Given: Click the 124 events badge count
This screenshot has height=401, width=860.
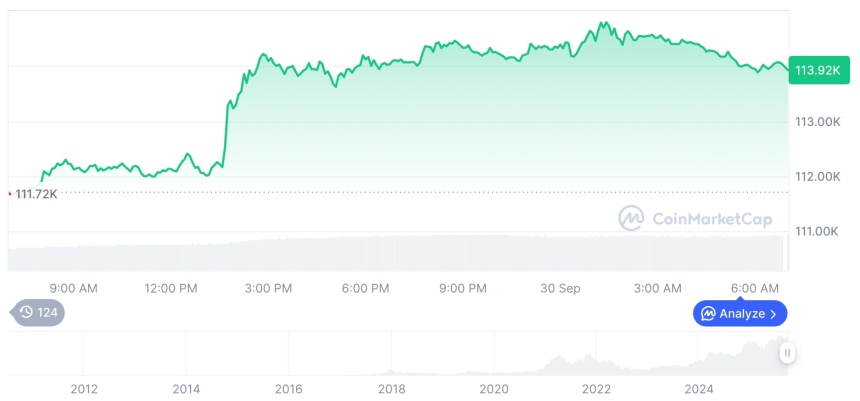Looking at the screenshot, I should (48, 313).
